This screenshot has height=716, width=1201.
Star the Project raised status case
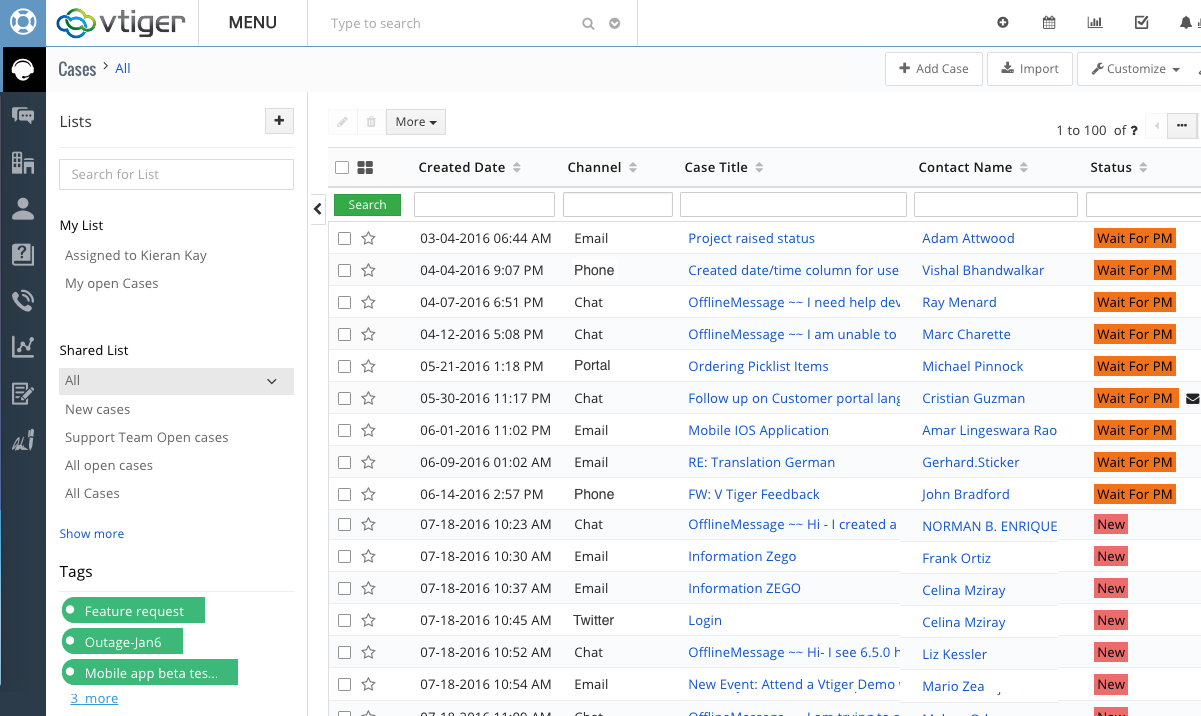[368, 239]
